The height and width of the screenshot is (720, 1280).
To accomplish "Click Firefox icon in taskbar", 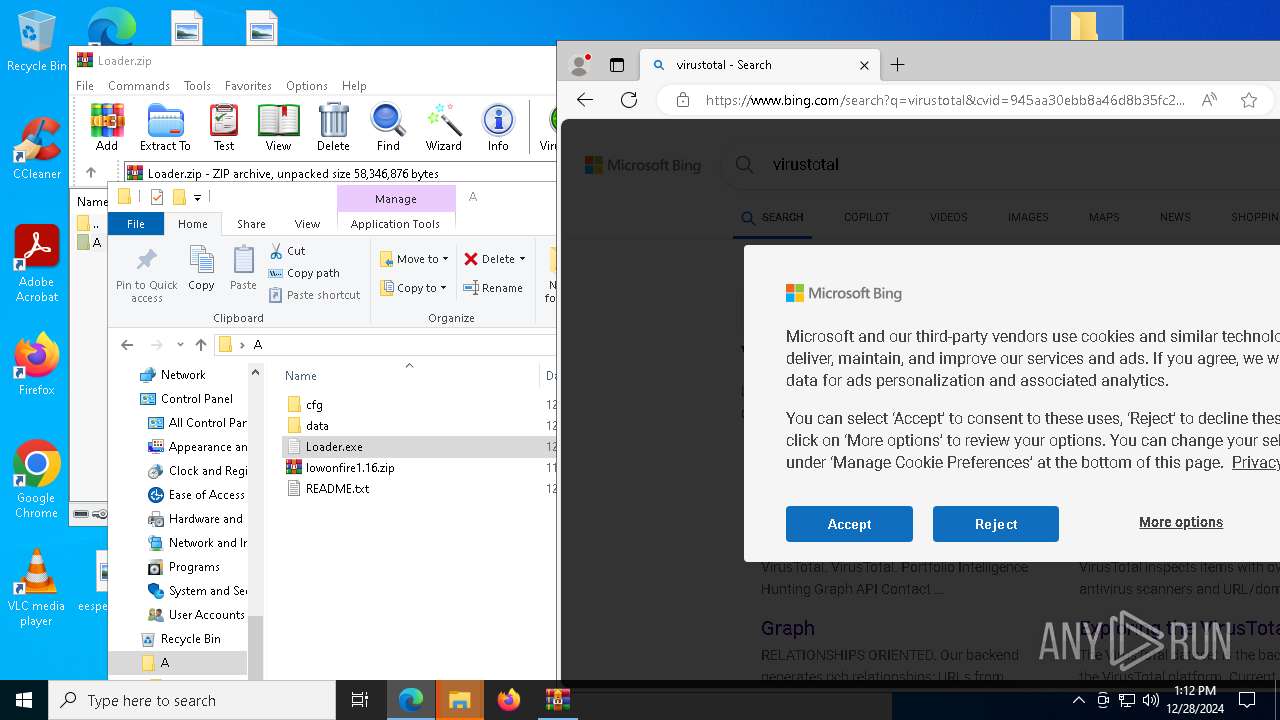I will tap(509, 701).
